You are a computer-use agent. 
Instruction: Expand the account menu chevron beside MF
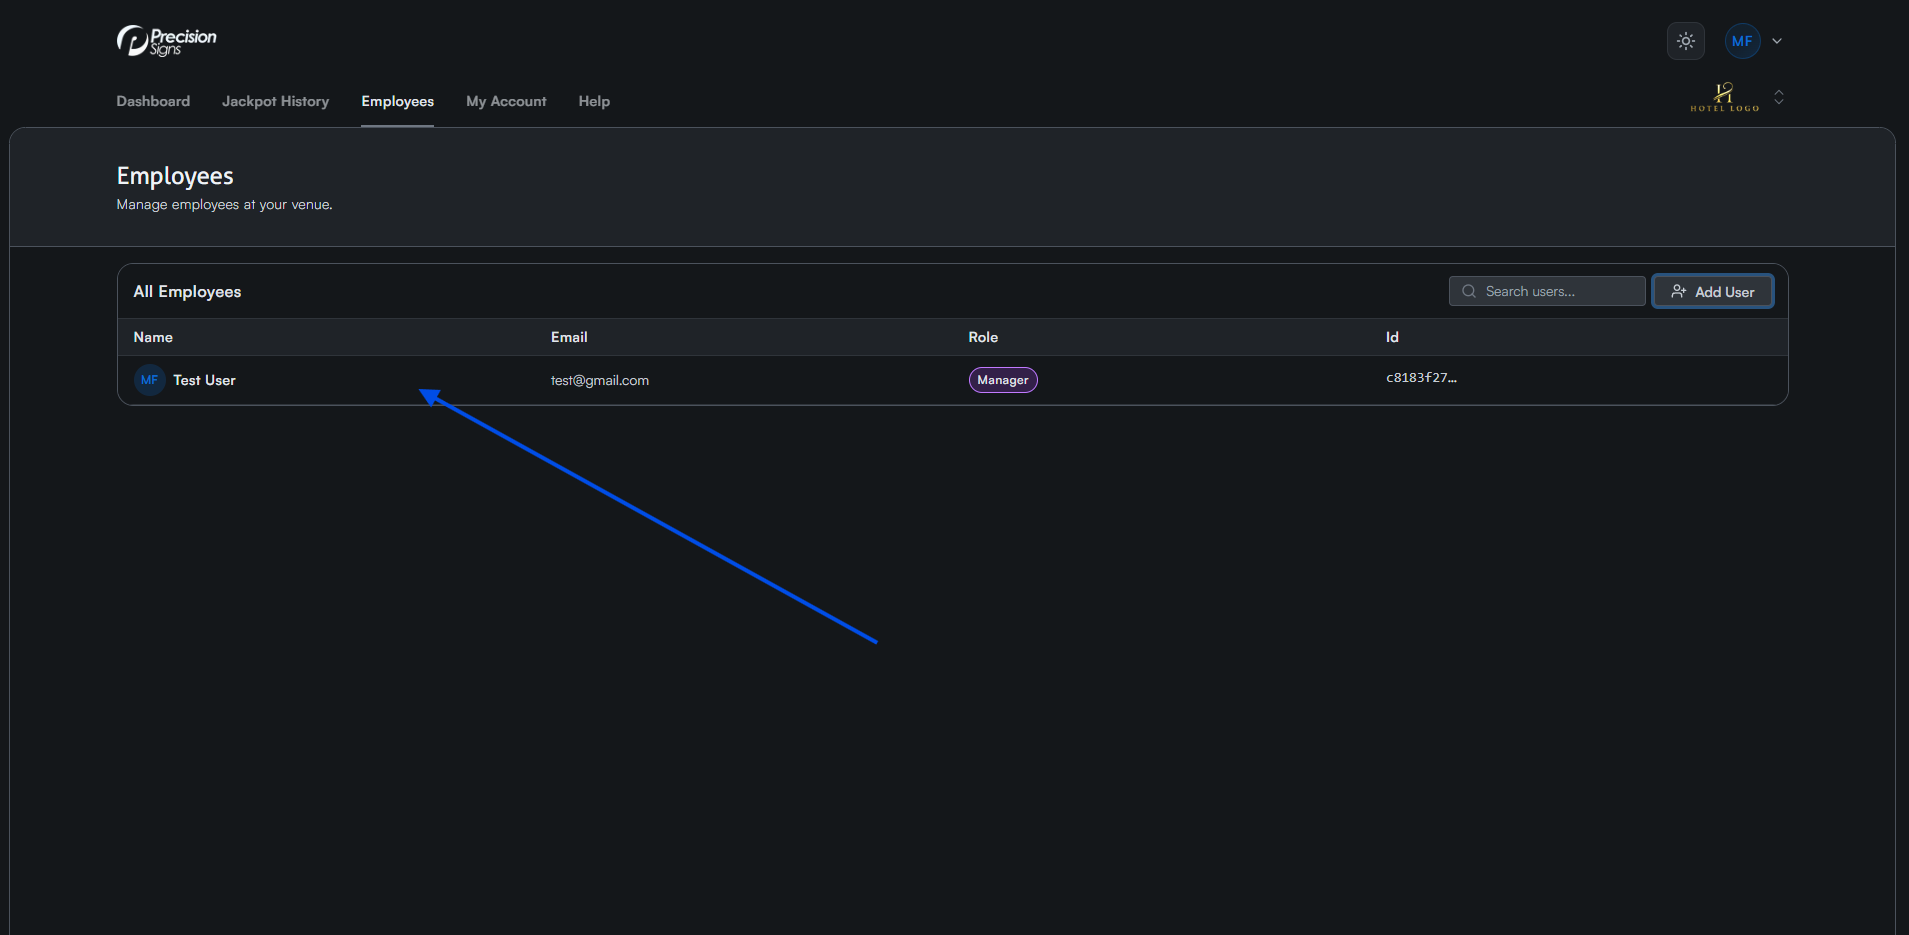click(x=1777, y=41)
